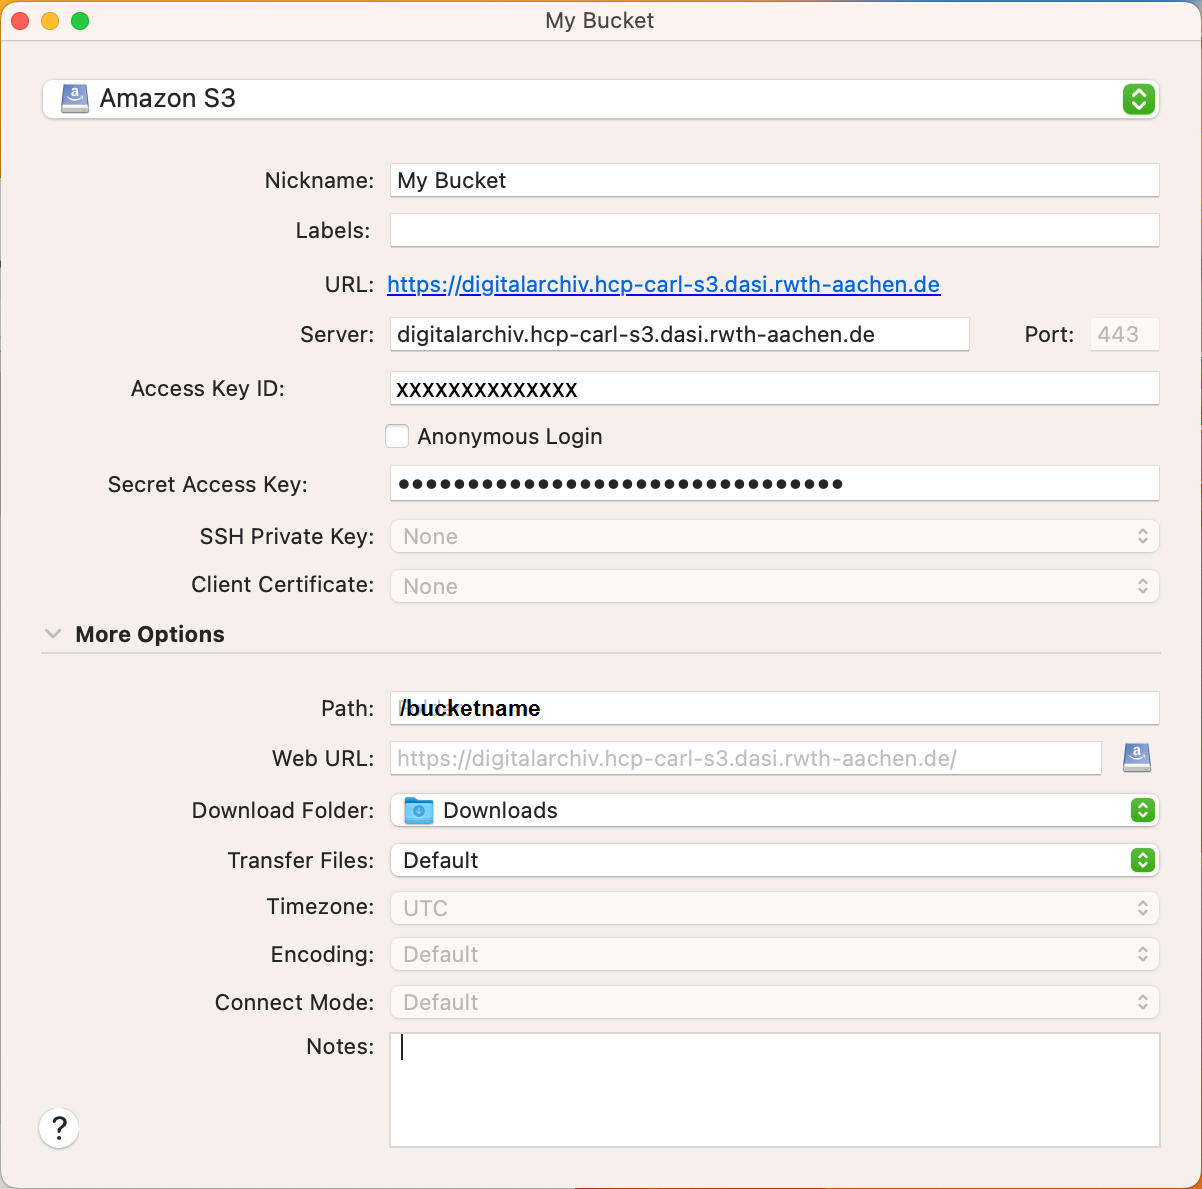Minimize the My Bucket window
This screenshot has height=1189, width=1202.
coord(50,21)
